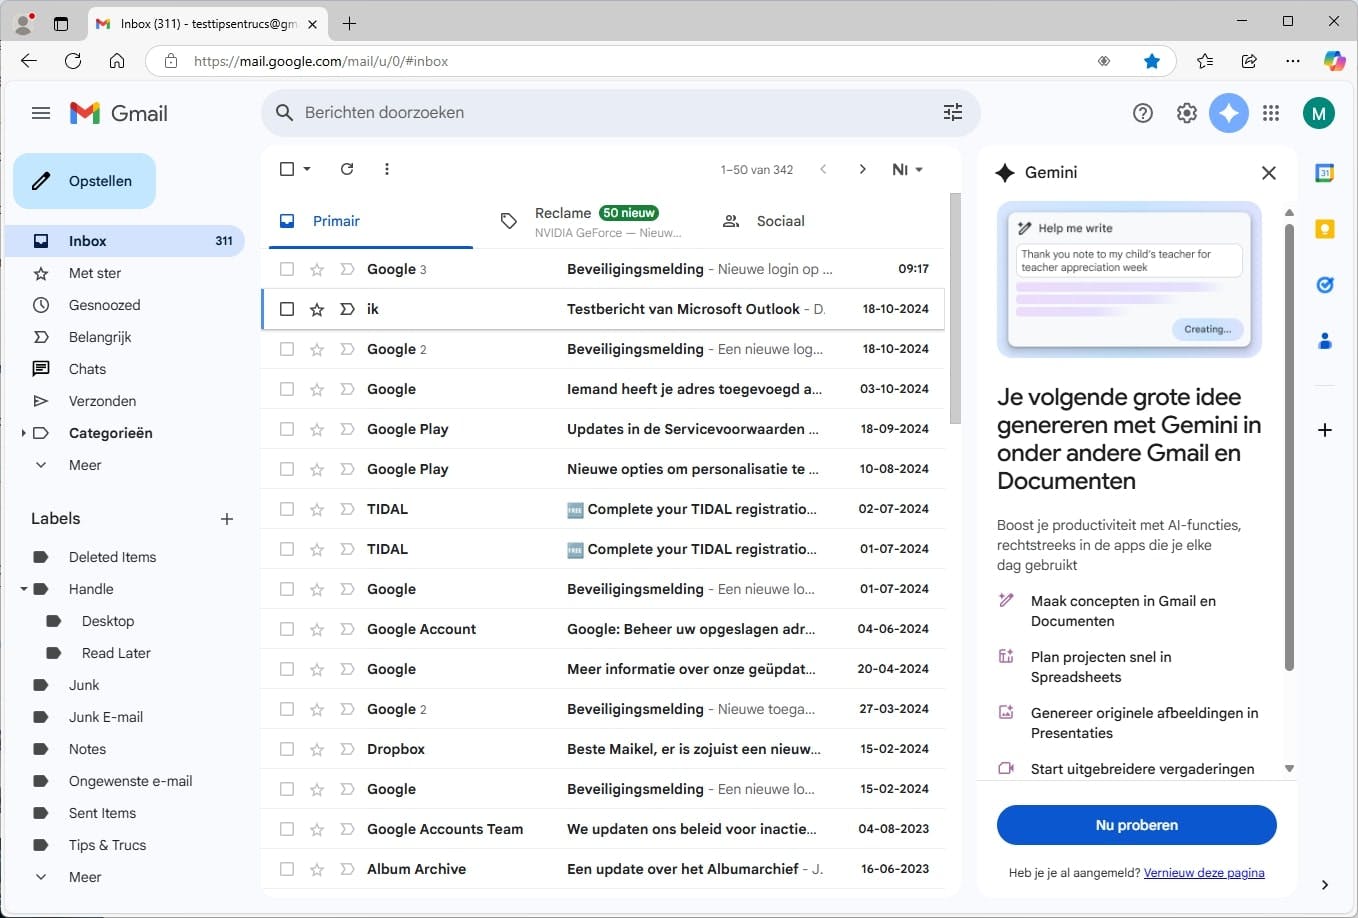This screenshot has width=1358, height=918.
Task: Click the Gemini sparkle icon in header
Action: (1229, 113)
